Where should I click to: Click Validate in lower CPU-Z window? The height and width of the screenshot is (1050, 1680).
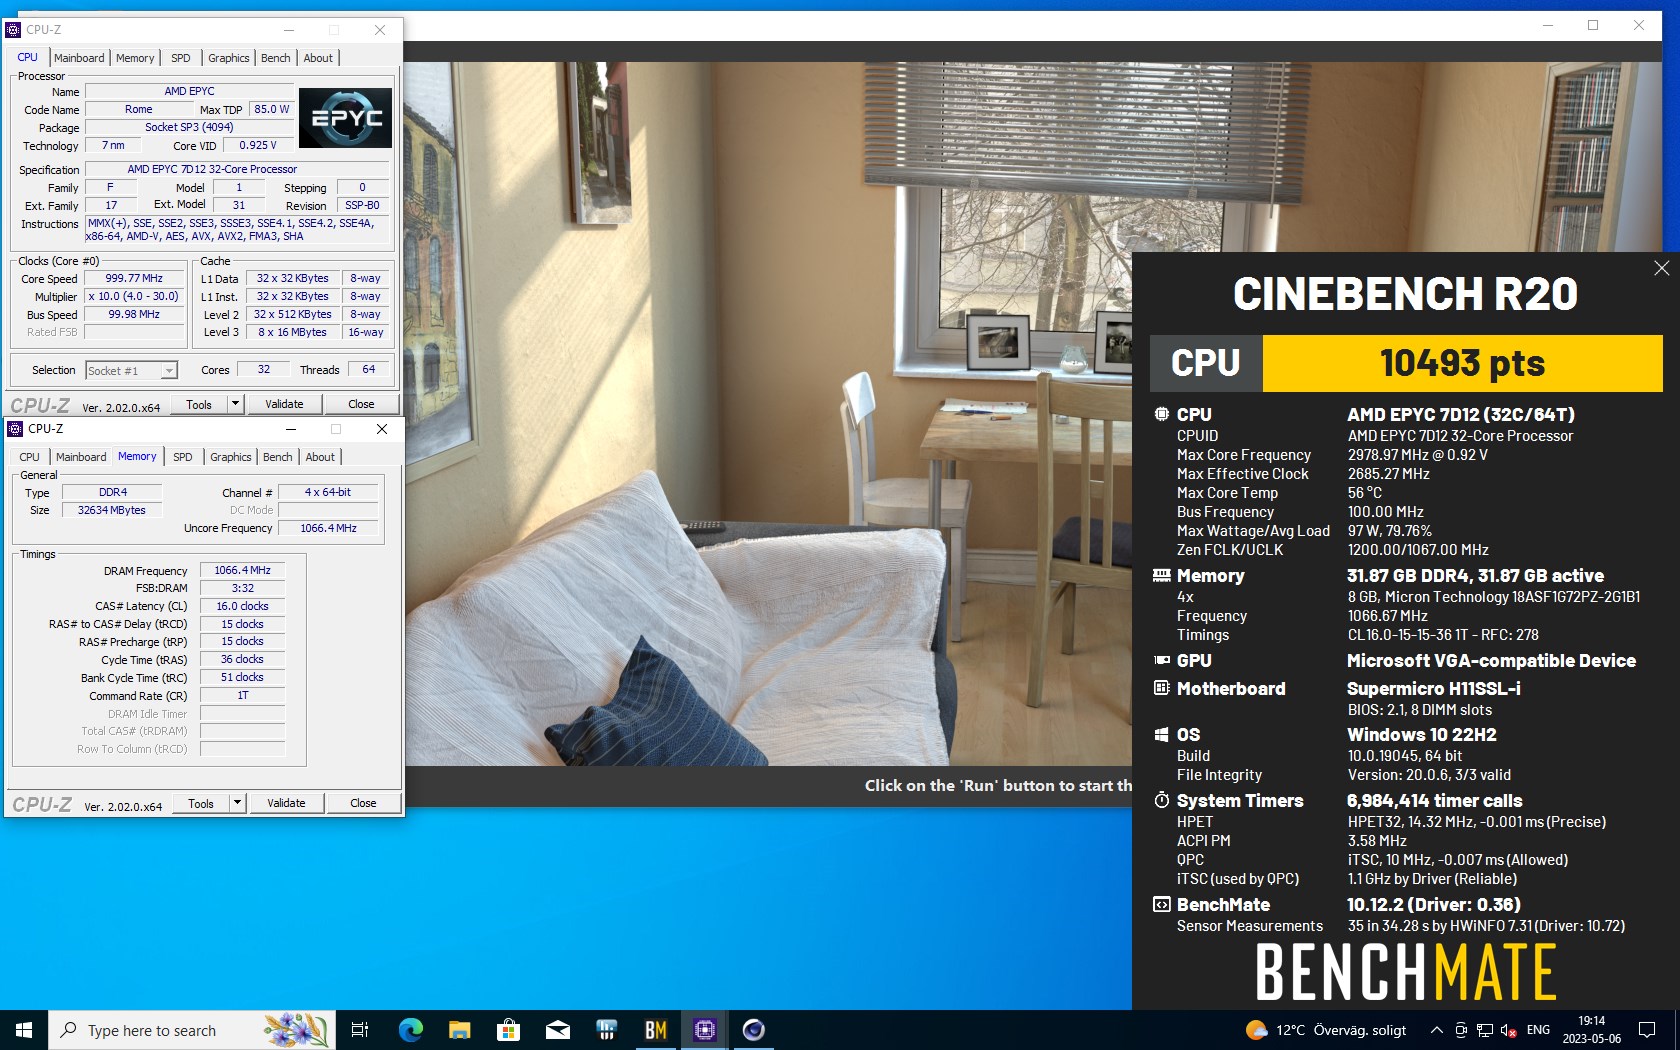point(286,803)
